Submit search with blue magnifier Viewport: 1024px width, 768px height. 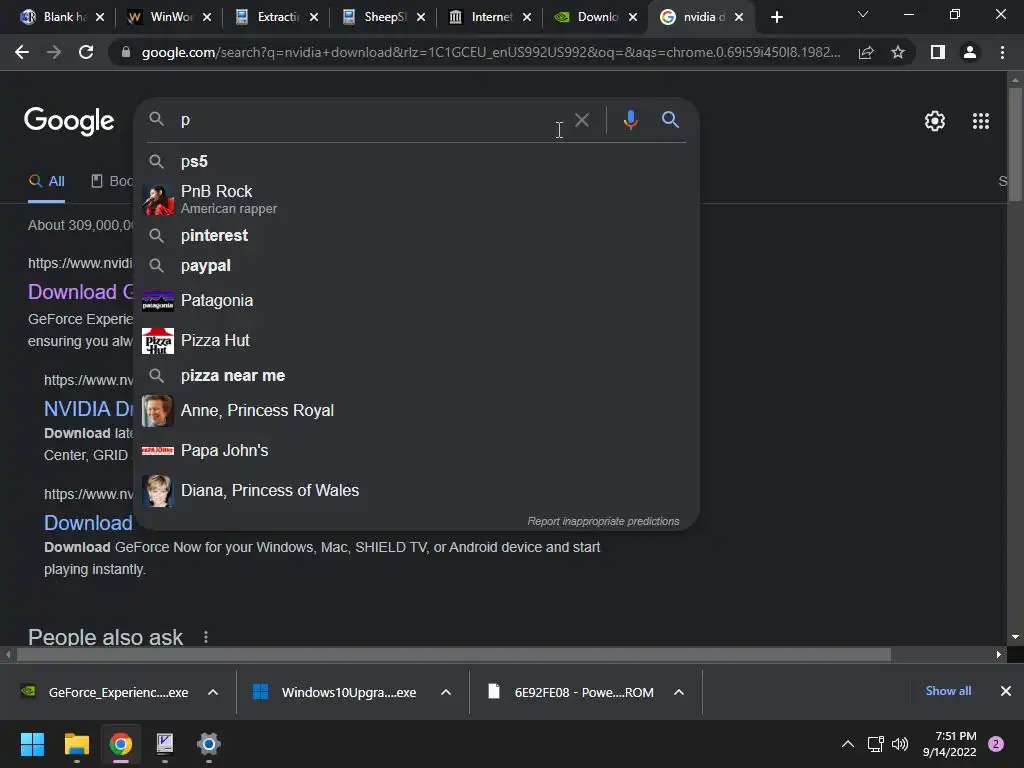coord(670,120)
